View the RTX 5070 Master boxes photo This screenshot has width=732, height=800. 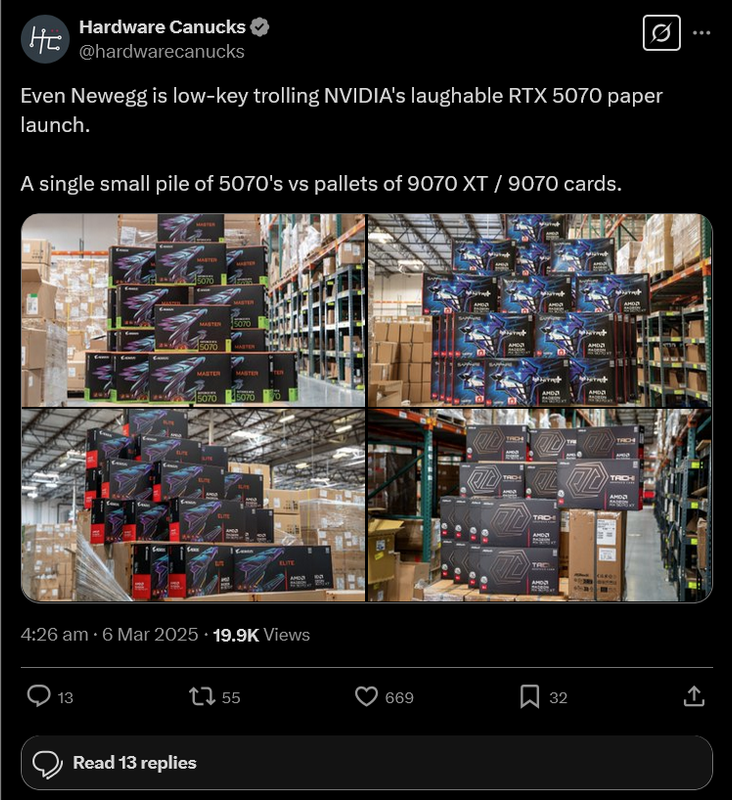pos(193,310)
